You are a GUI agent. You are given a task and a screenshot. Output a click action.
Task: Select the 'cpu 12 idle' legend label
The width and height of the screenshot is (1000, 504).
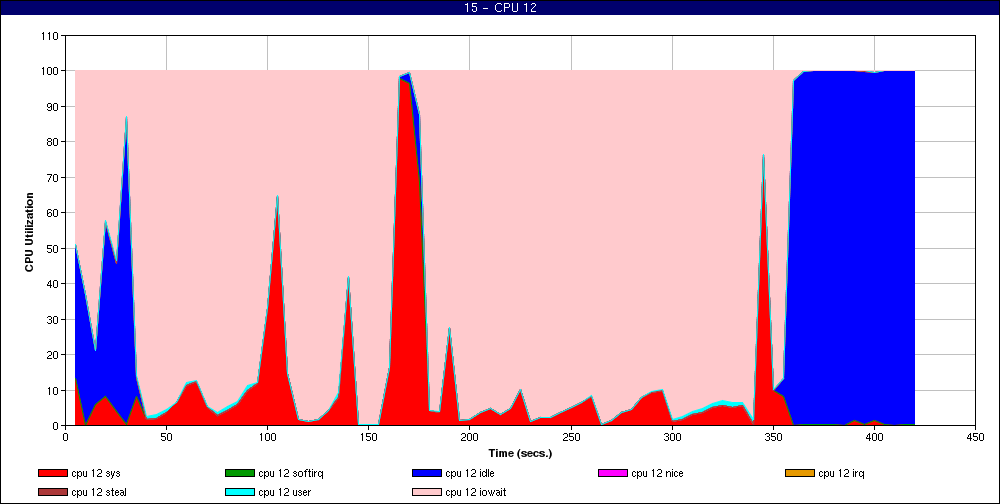469,474
